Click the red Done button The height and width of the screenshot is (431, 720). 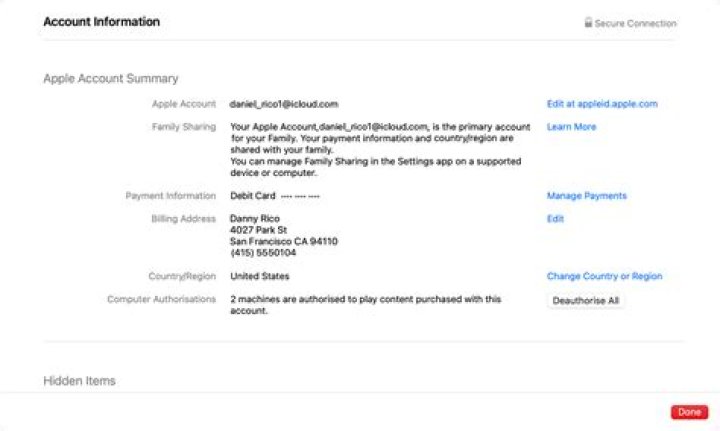coord(689,412)
